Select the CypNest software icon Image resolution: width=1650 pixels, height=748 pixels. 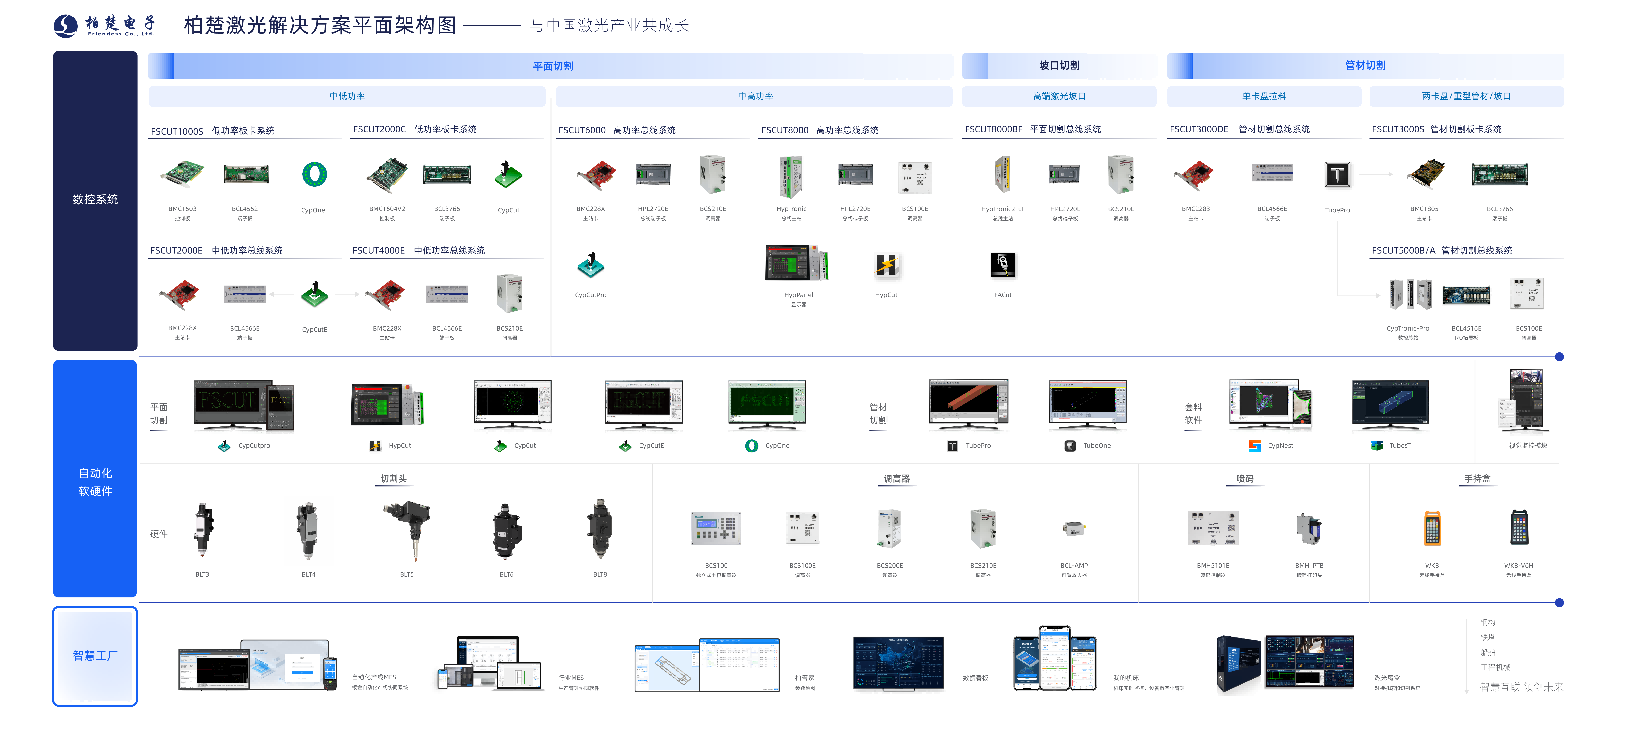coord(1254,446)
